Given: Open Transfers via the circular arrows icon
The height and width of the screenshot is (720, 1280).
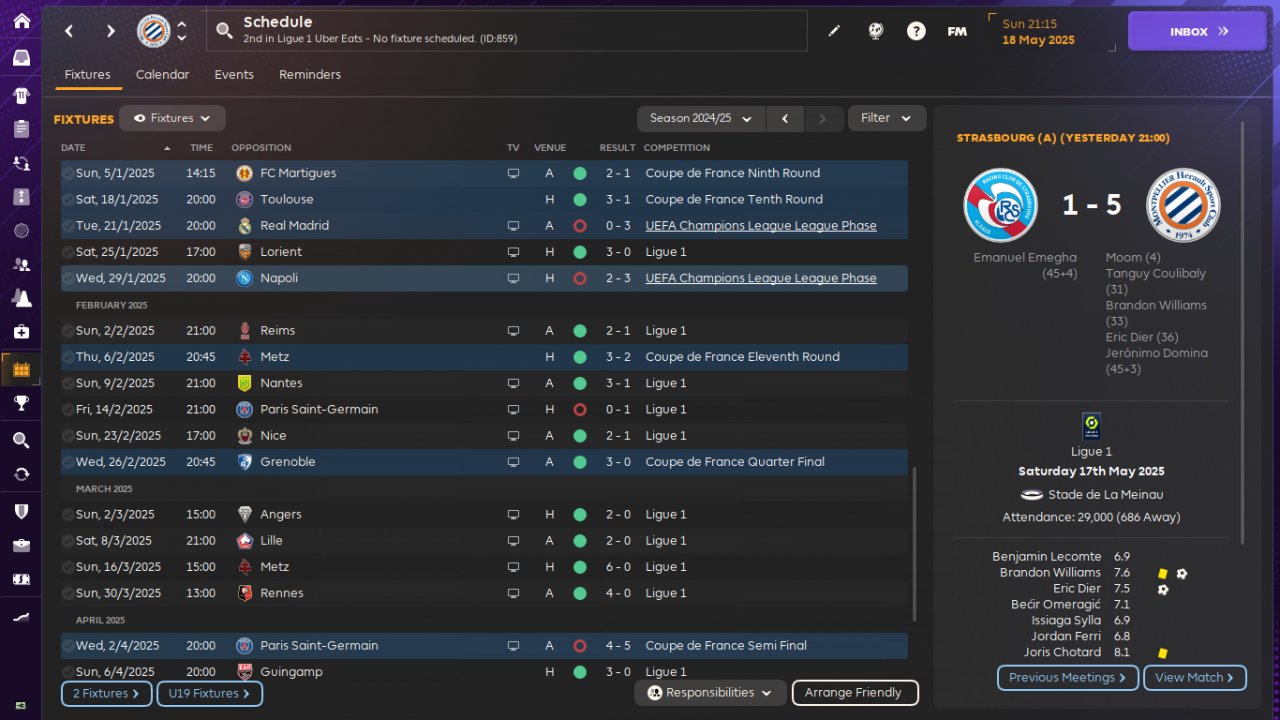Looking at the screenshot, I should point(21,474).
